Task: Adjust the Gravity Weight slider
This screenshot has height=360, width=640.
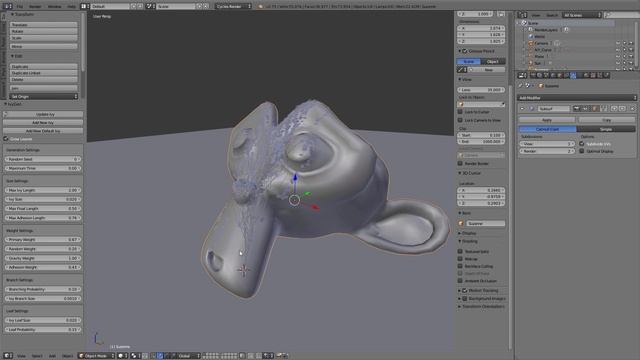Action: tap(43, 258)
